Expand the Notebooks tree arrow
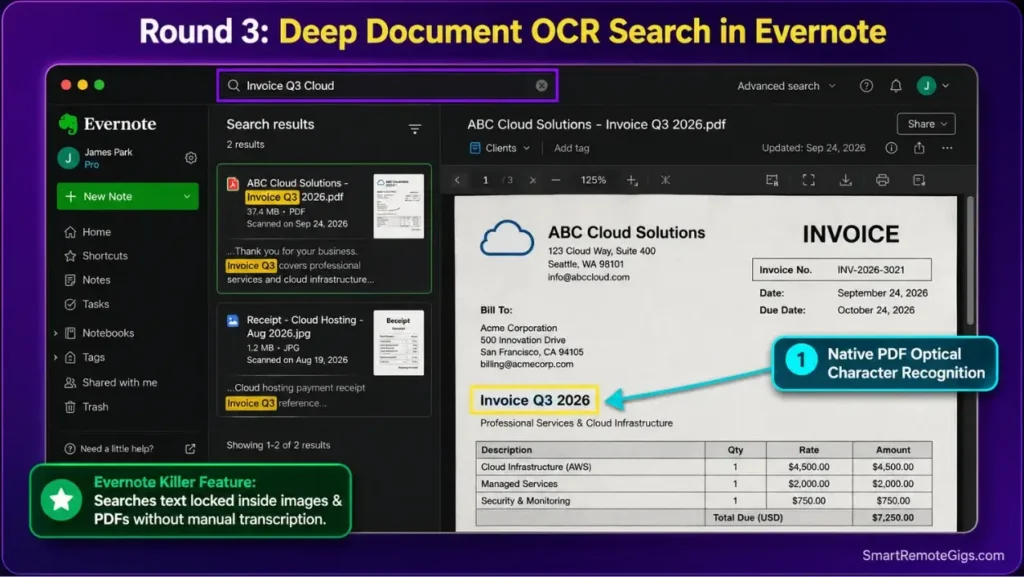Screen dimensions: 1024x577 pyautogui.click(x=56, y=333)
